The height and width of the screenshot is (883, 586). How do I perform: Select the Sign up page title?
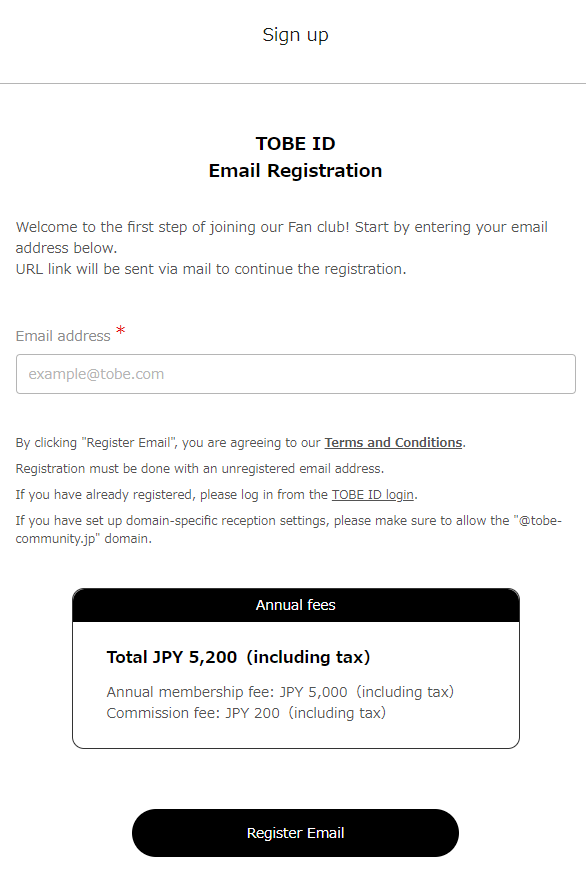pos(296,35)
